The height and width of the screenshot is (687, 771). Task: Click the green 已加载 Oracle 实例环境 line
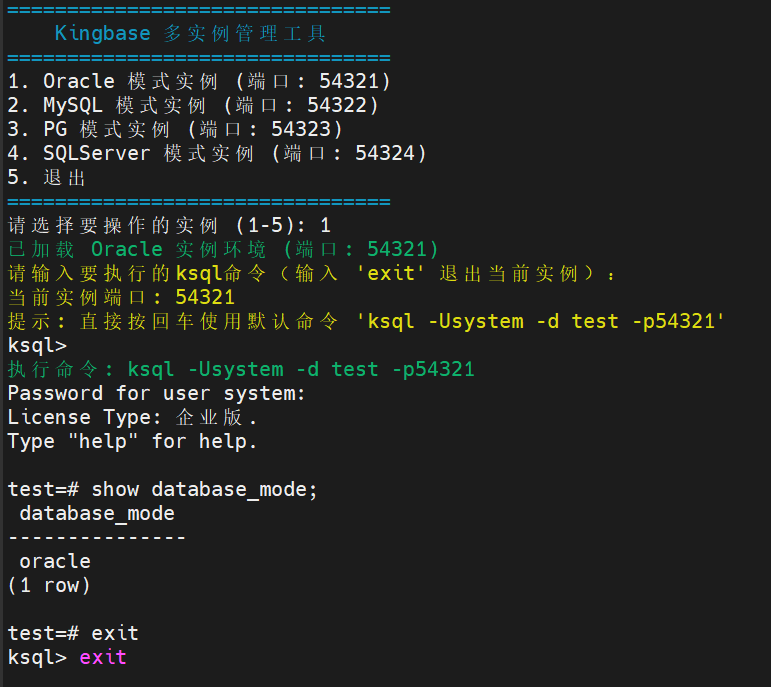222,249
